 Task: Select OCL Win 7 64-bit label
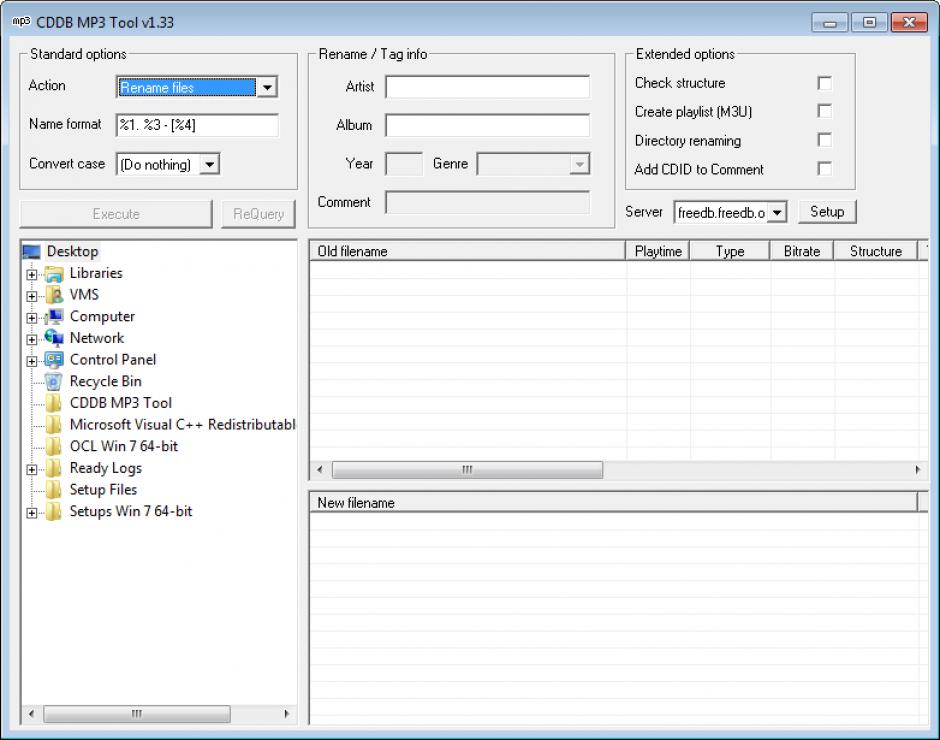[123, 446]
